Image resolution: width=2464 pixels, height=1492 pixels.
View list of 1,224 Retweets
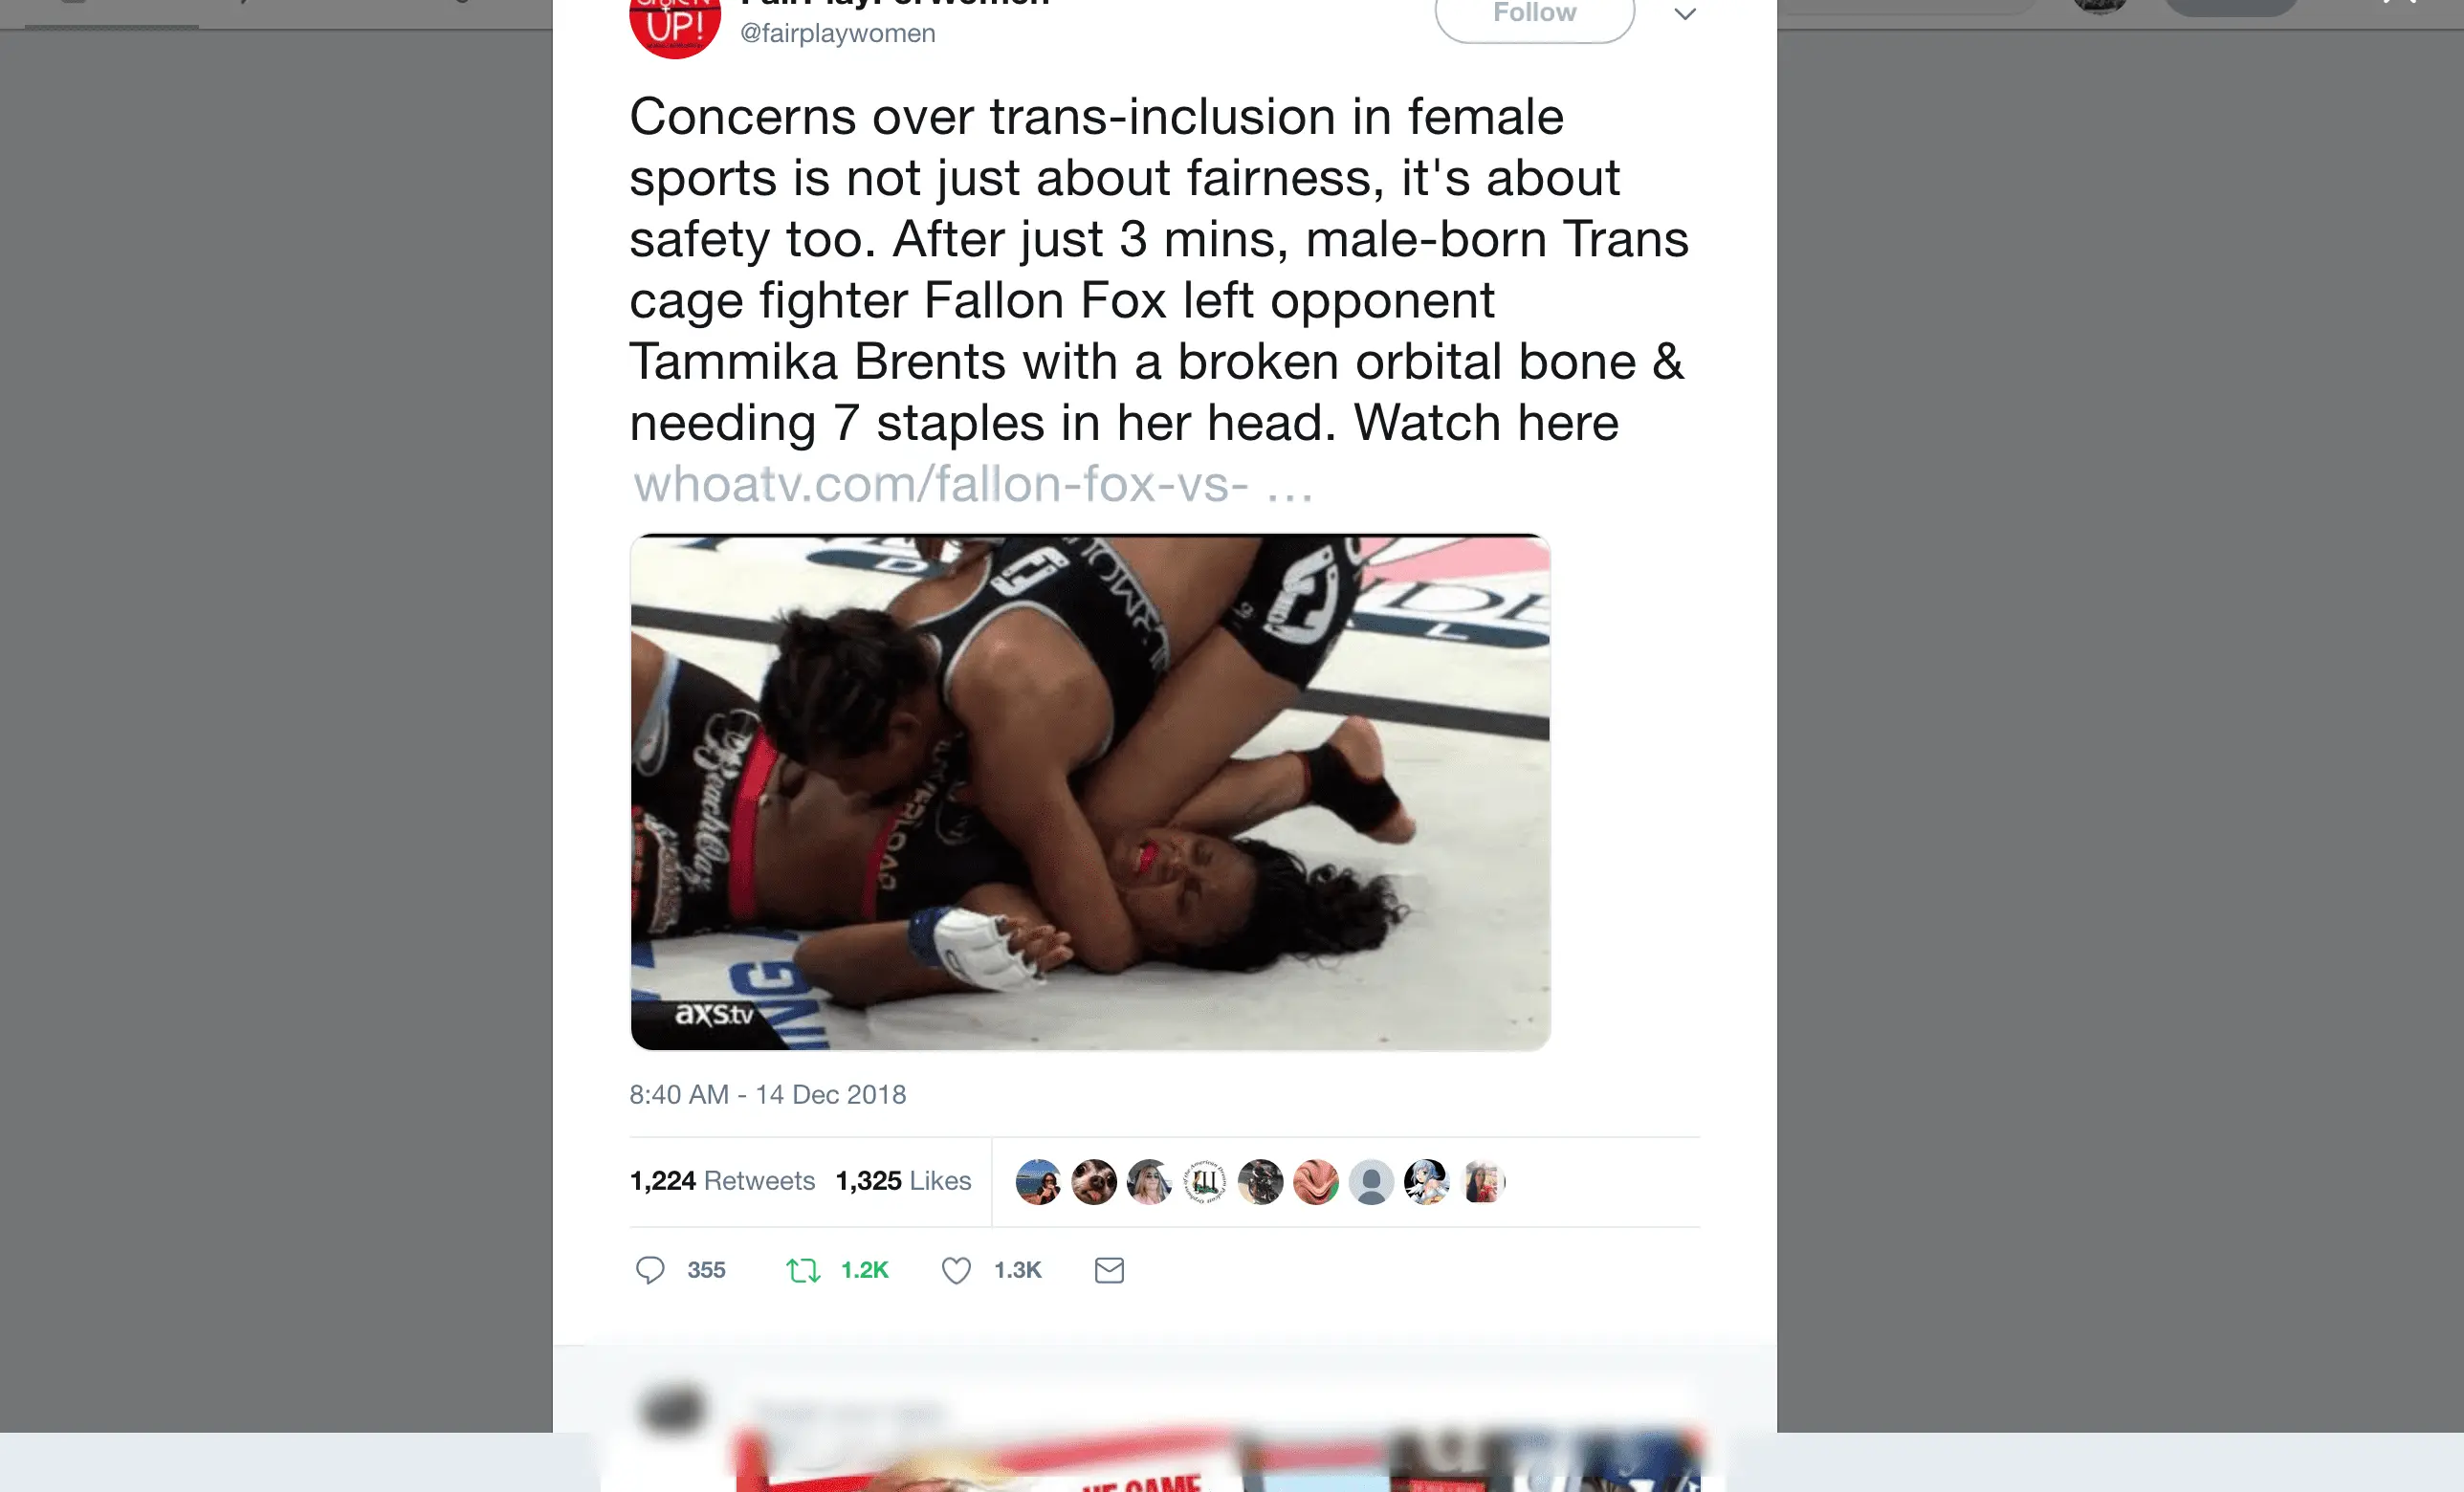click(x=722, y=1181)
